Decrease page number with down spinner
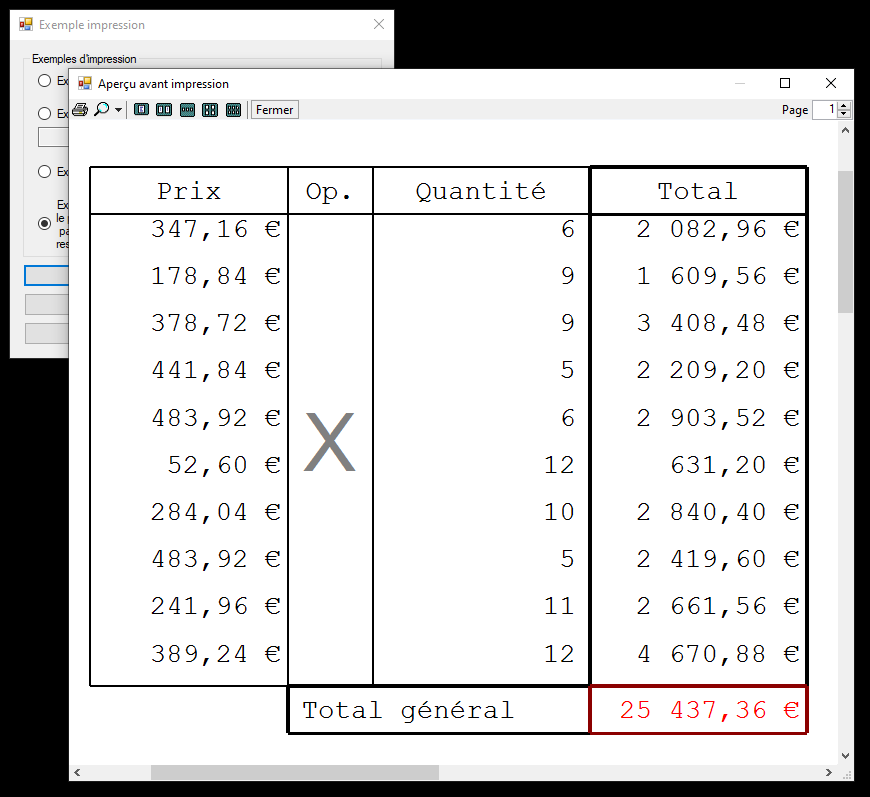 pos(844,114)
